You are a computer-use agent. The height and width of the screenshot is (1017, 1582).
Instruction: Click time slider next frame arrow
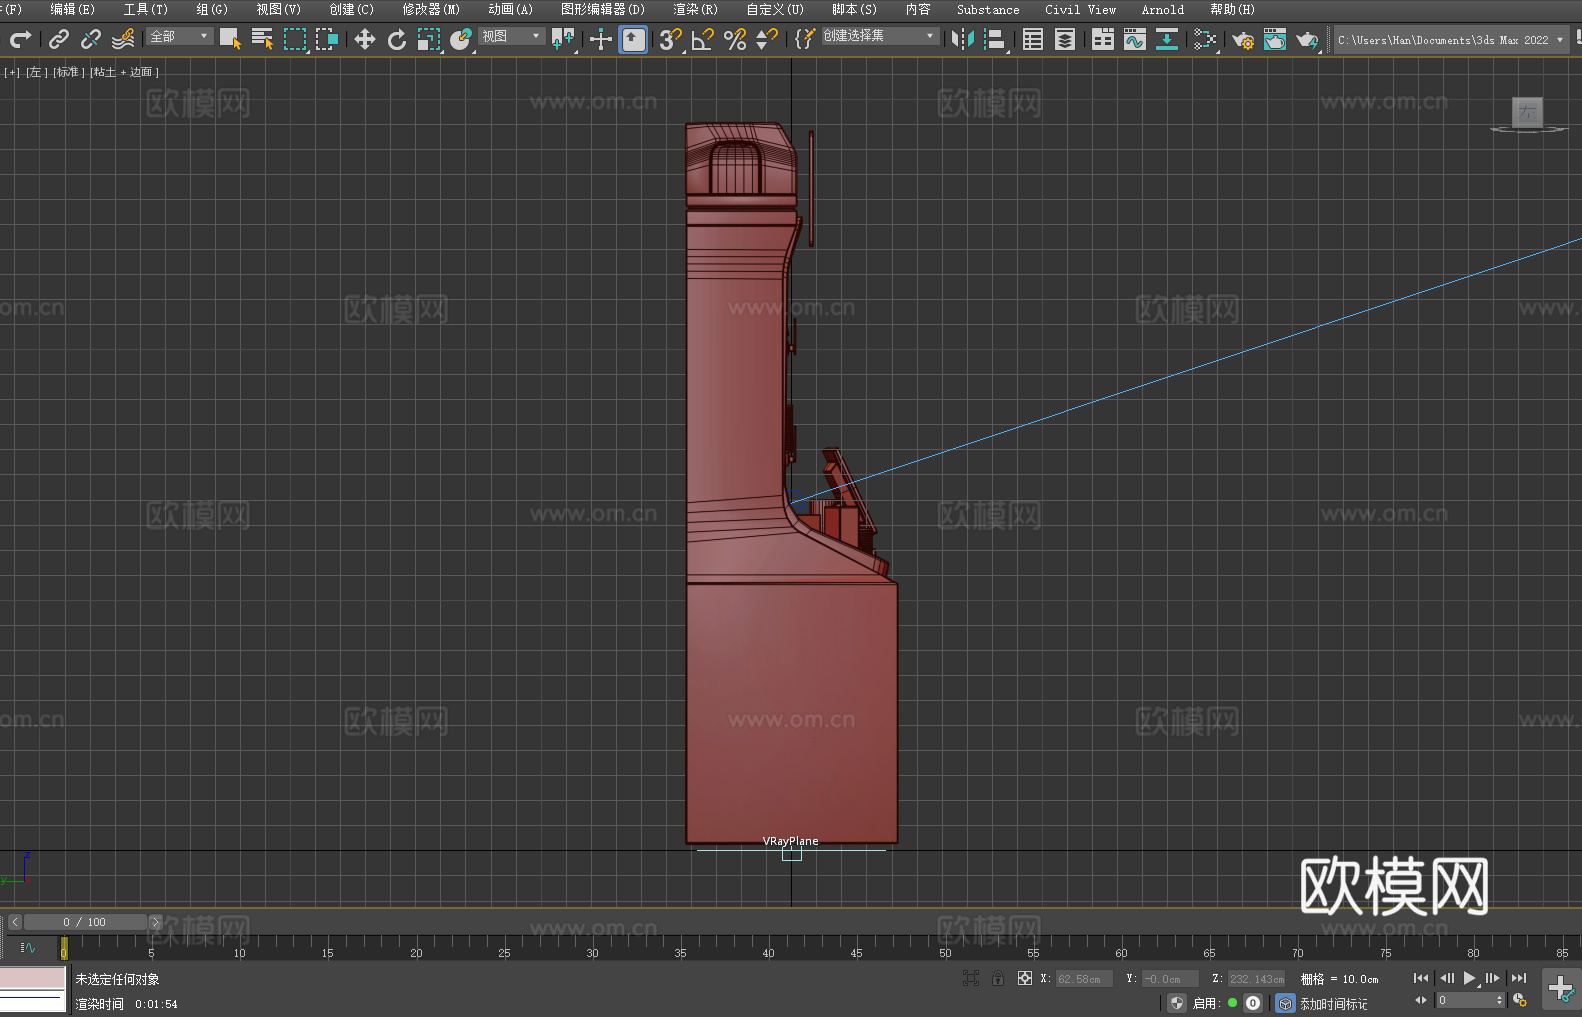point(155,922)
